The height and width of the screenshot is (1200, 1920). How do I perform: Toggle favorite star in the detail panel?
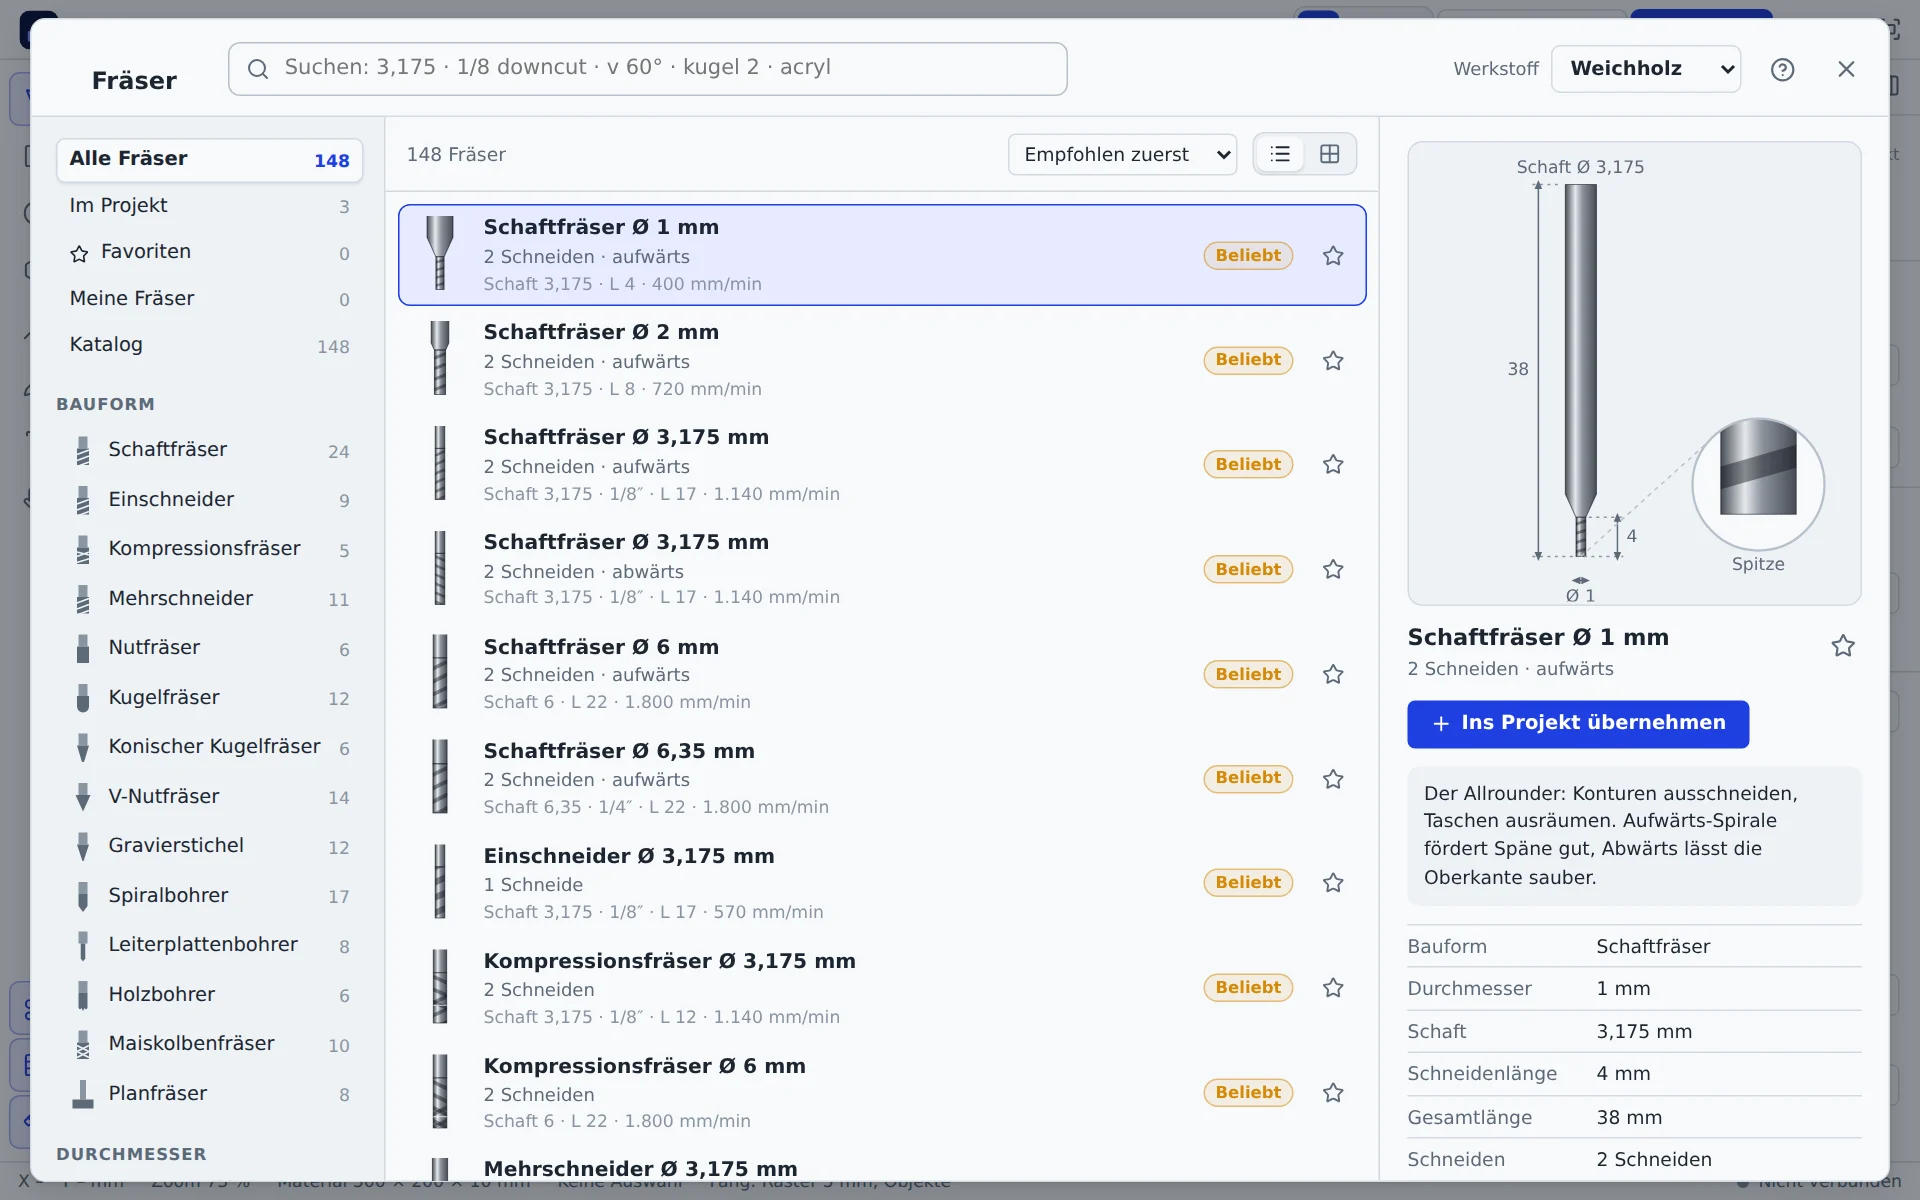(x=1843, y=646)
